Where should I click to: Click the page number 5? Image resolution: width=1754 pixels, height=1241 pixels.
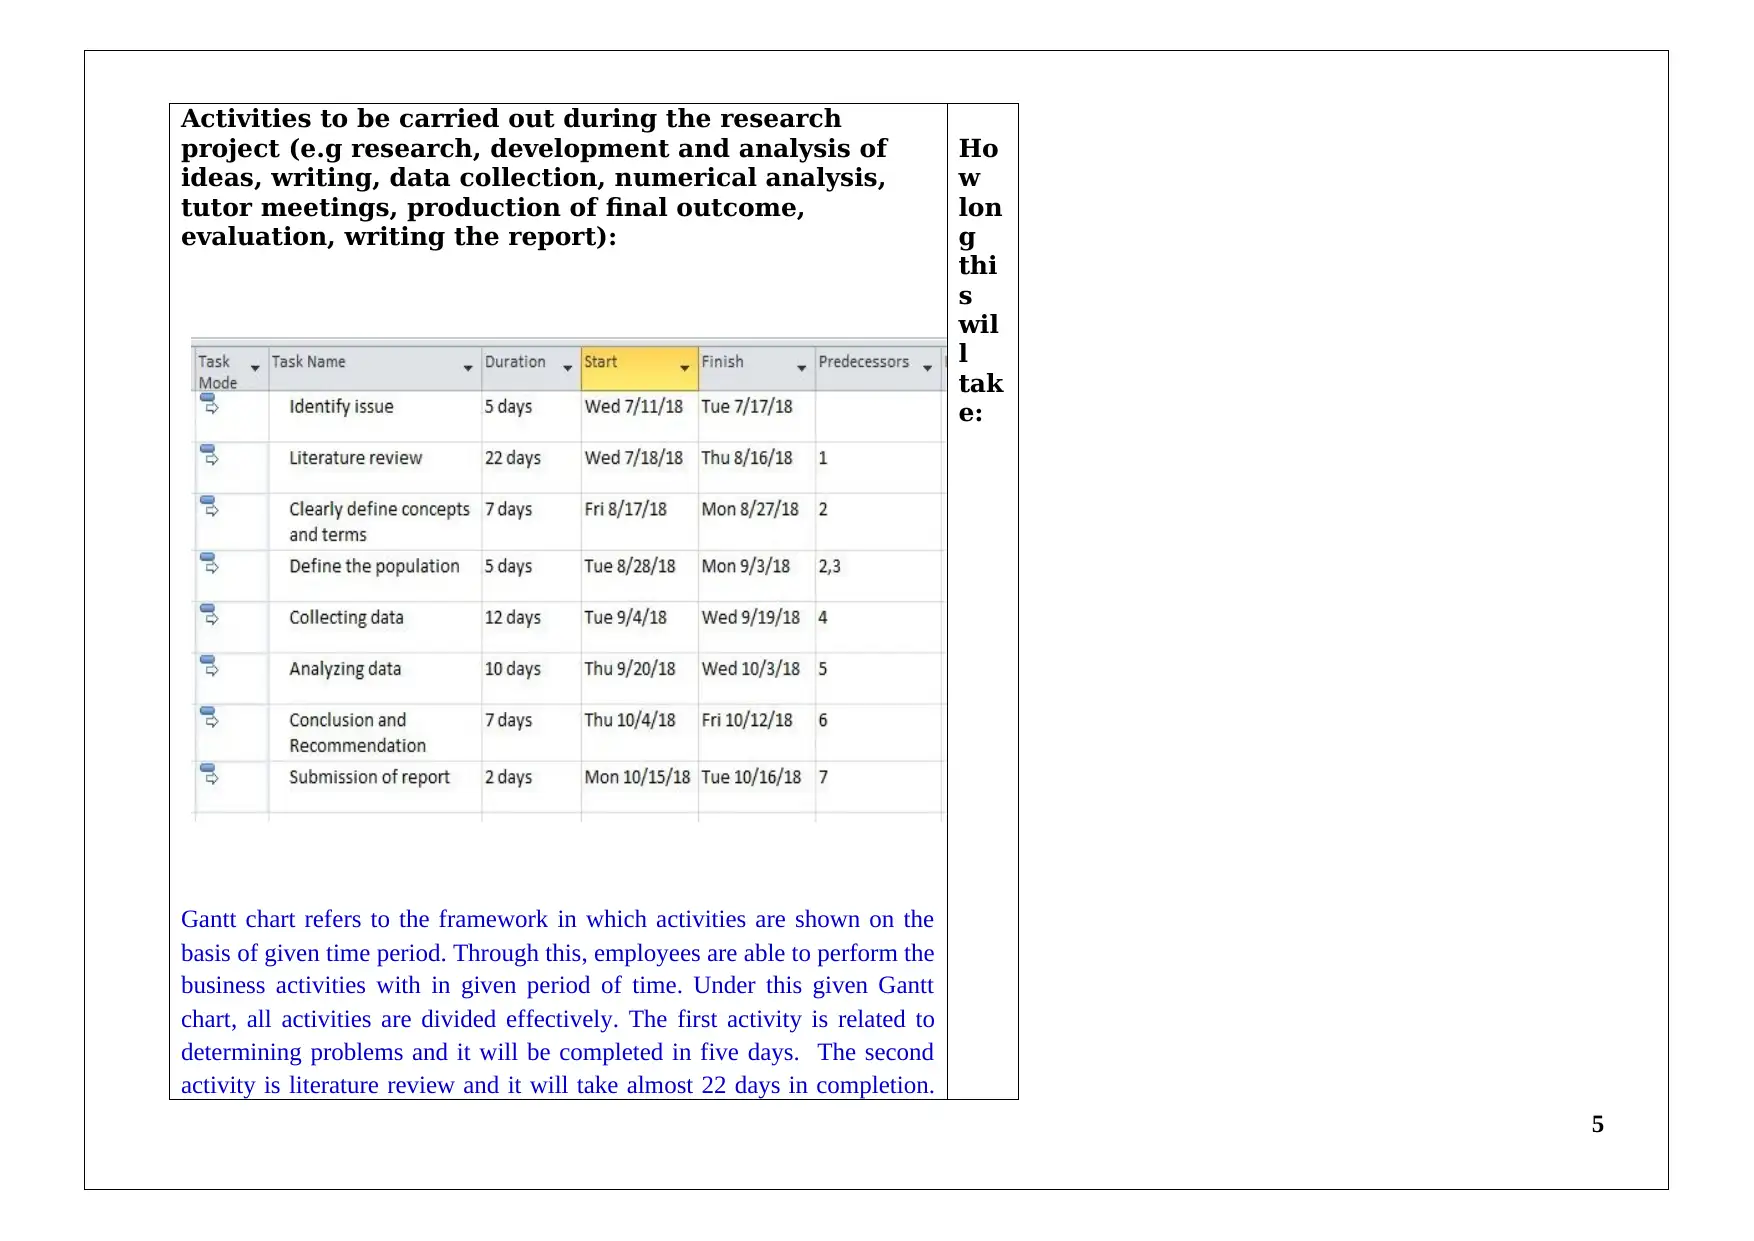(1598, 1125)
